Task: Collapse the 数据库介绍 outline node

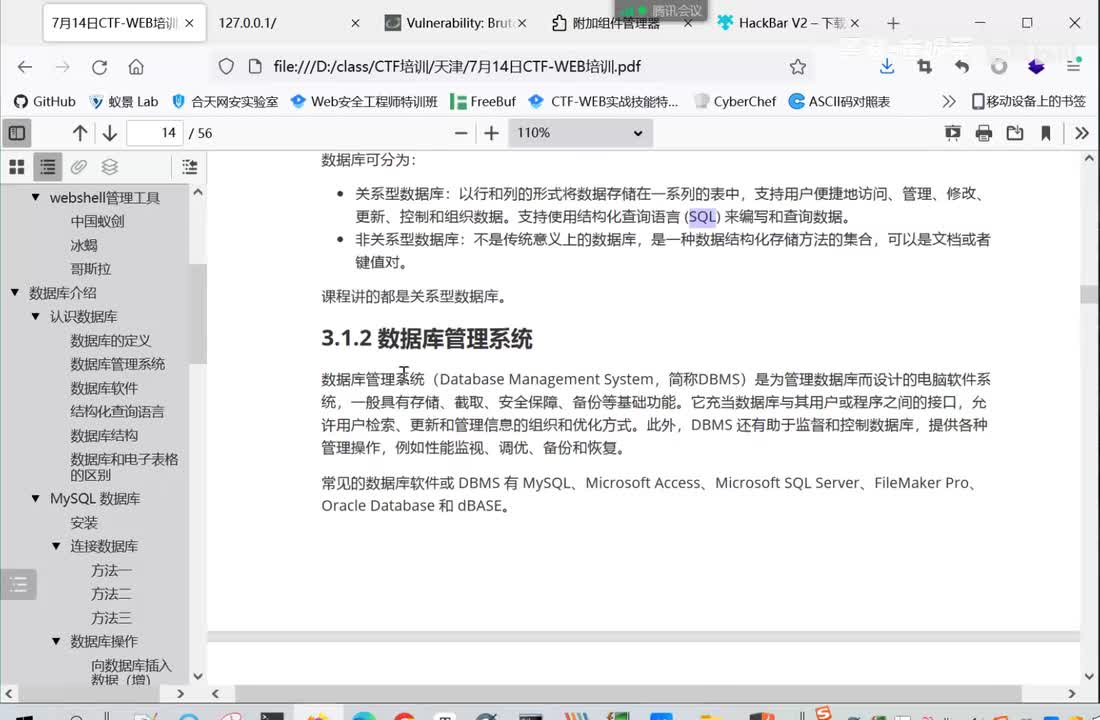Action: point(15,292)
